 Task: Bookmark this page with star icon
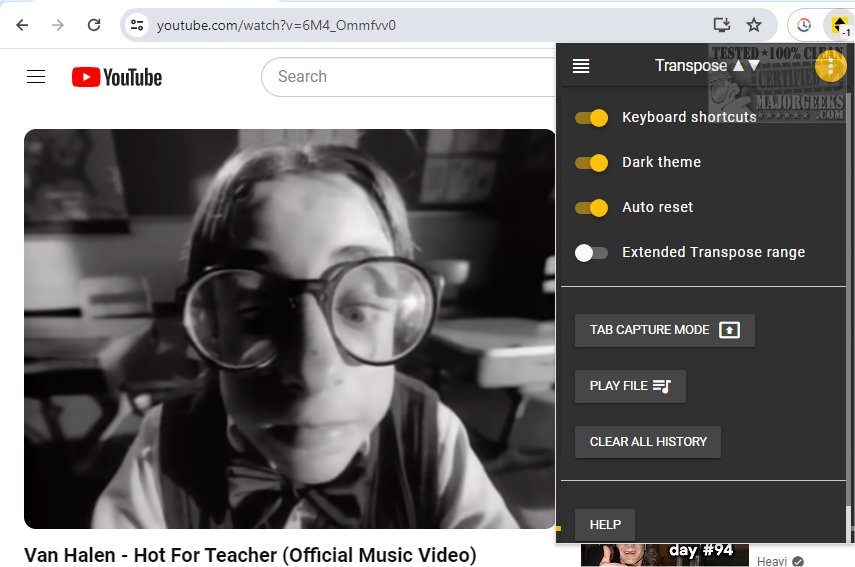(754, 25)
